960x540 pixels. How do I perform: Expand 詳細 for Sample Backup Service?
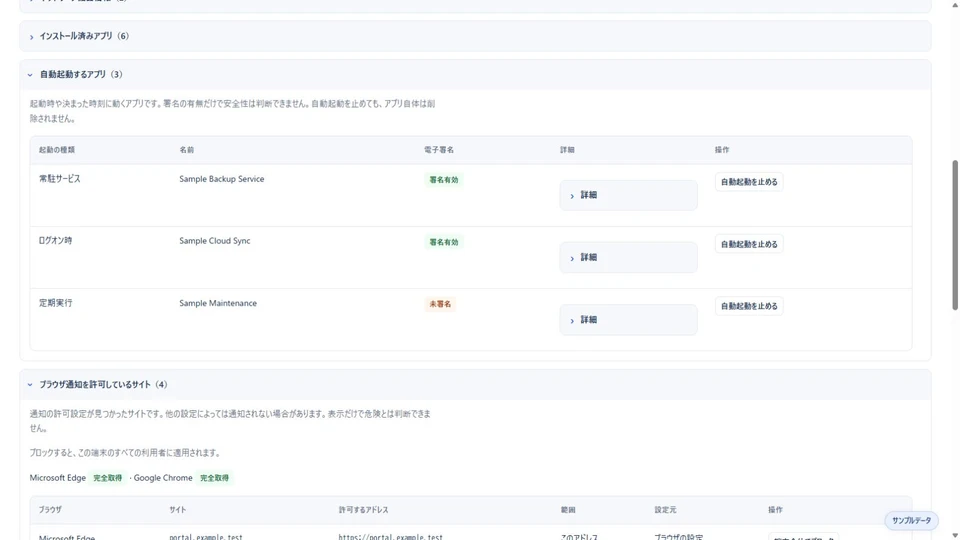click(628, 195)
